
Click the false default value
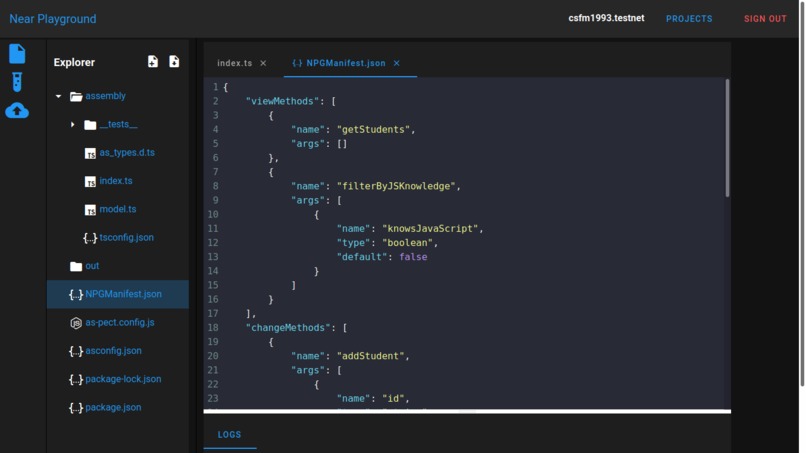(x=413, y=257)
